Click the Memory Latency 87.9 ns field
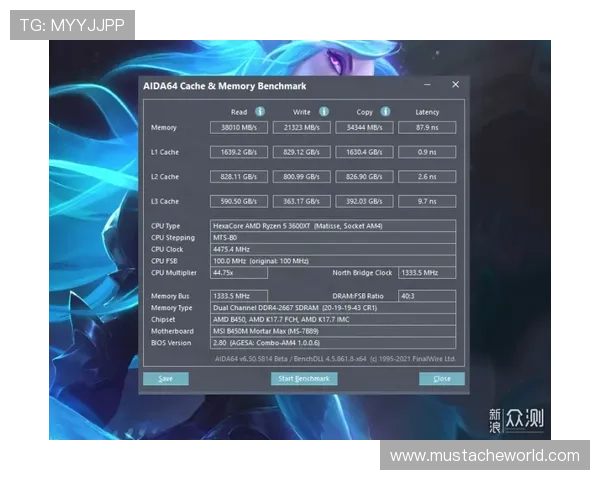 coord(427,128)
